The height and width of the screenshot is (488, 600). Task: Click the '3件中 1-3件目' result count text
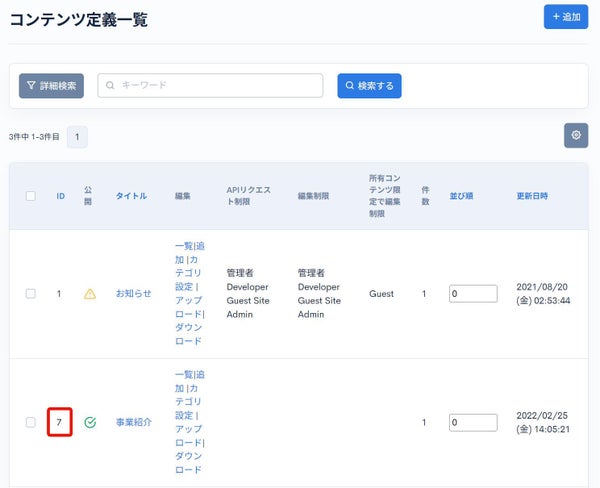(x=34, y=137)
